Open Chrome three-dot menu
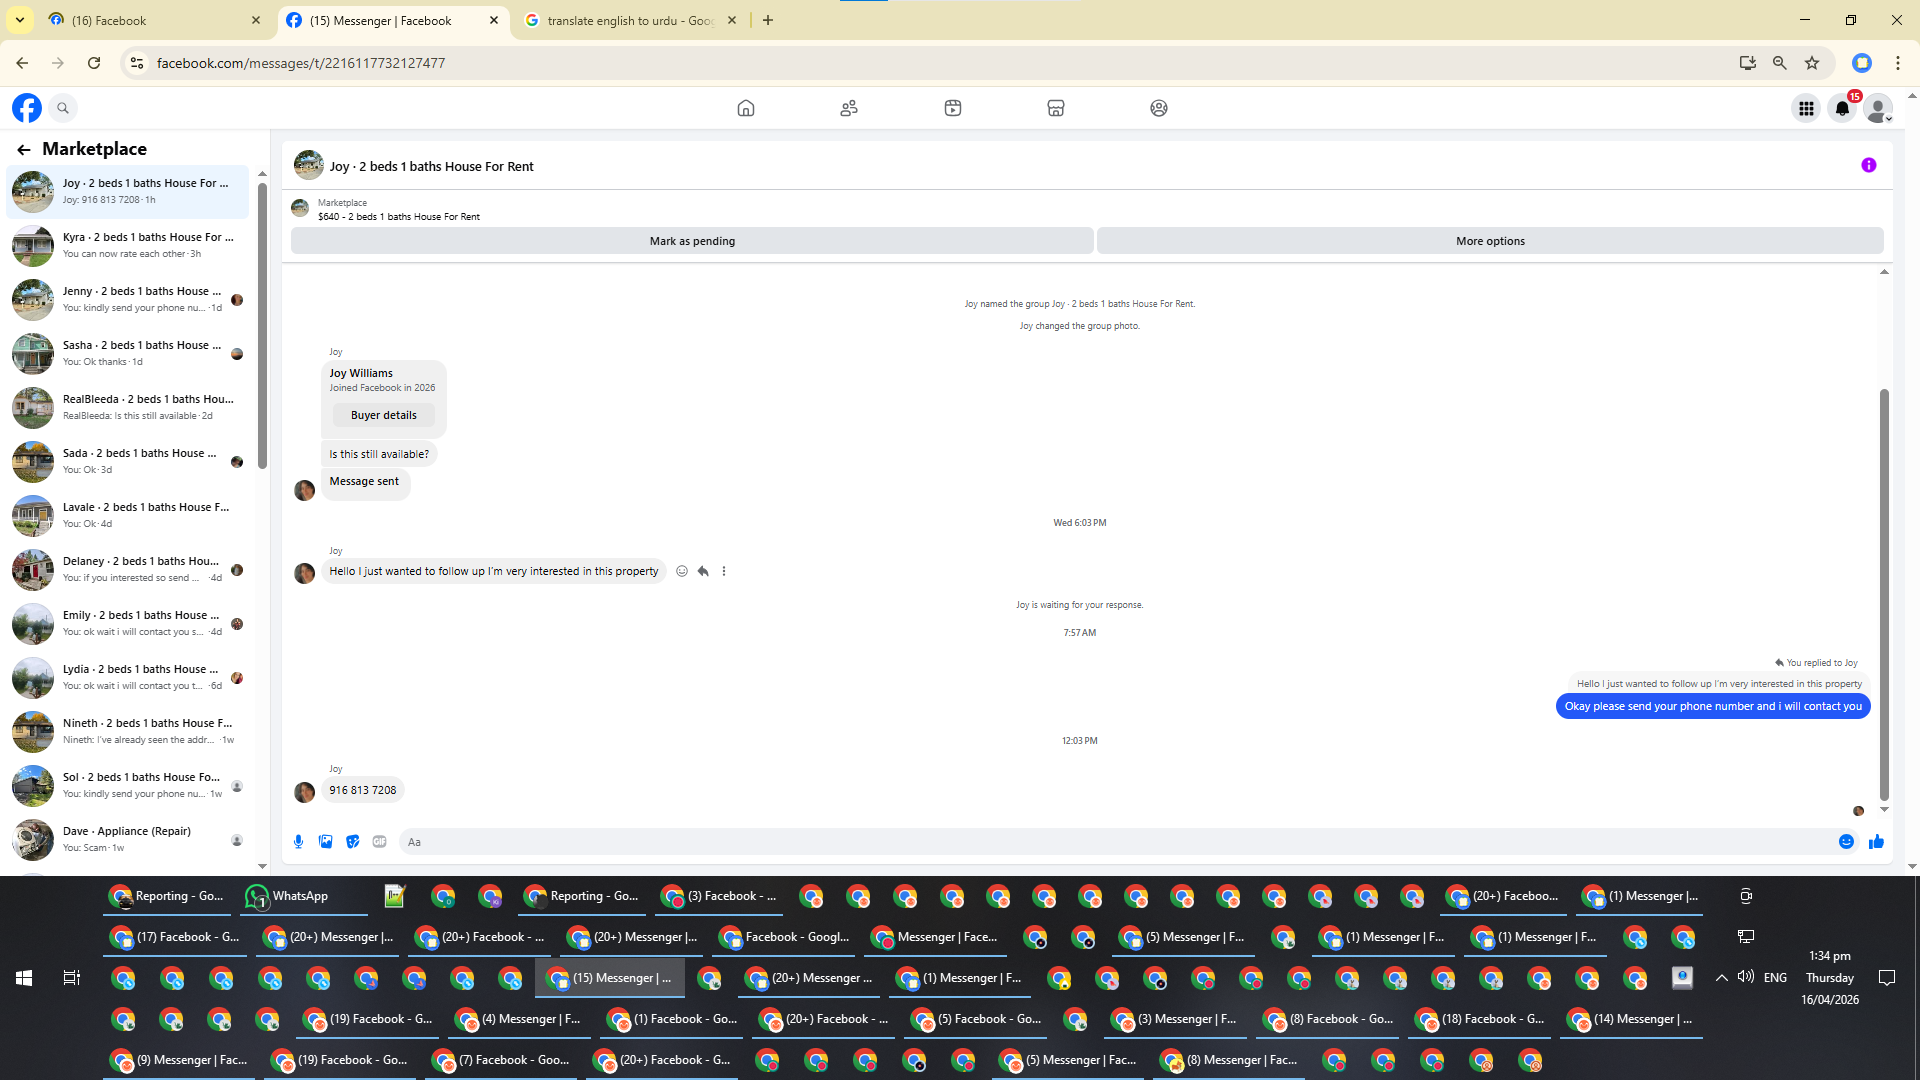Screen dimensions: 1920x1080 coord(1898,63)
